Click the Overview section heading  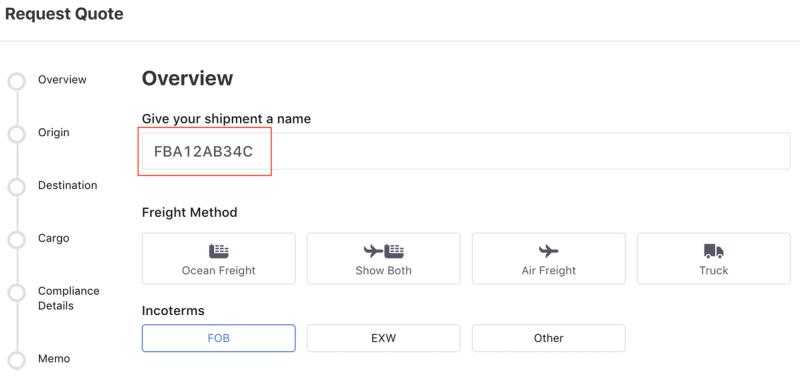(x=187, y=78)
